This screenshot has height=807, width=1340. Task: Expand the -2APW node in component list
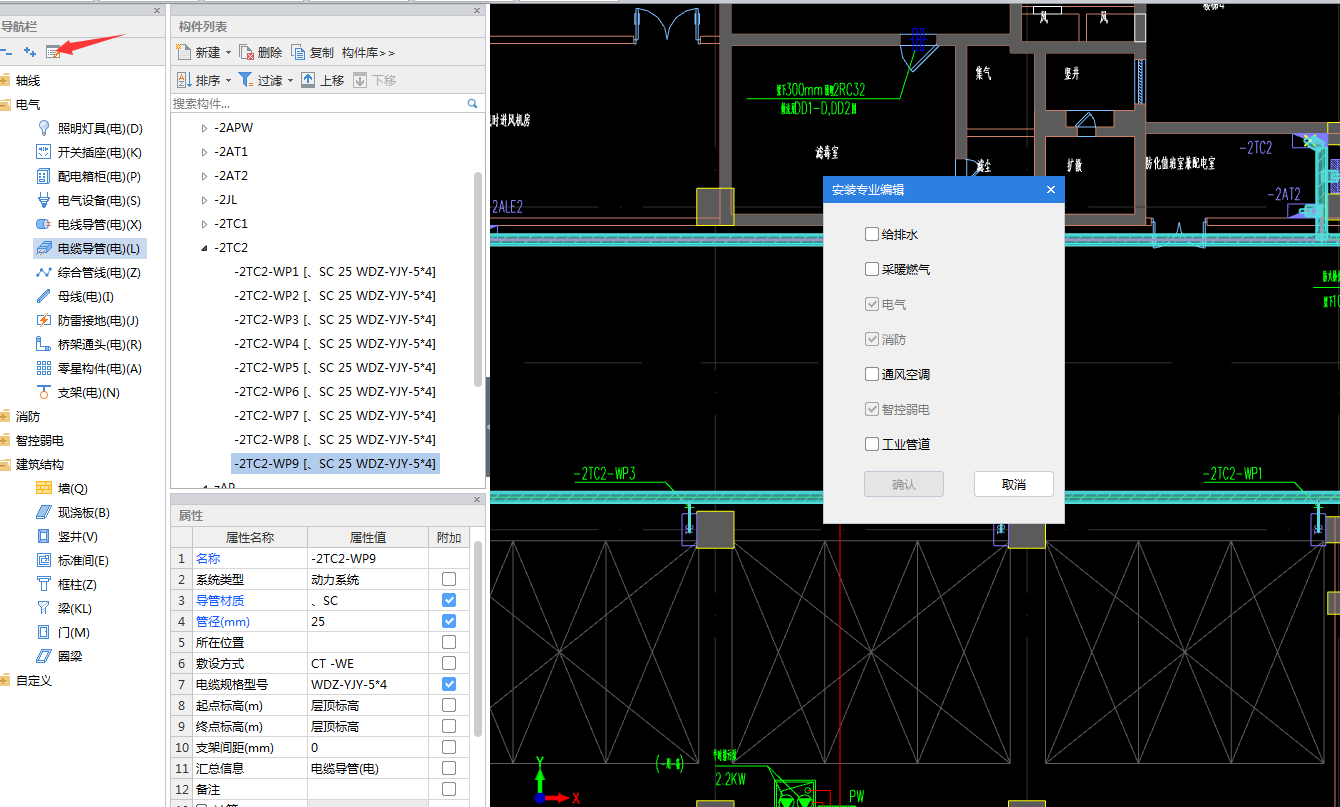tap(204, 128)
